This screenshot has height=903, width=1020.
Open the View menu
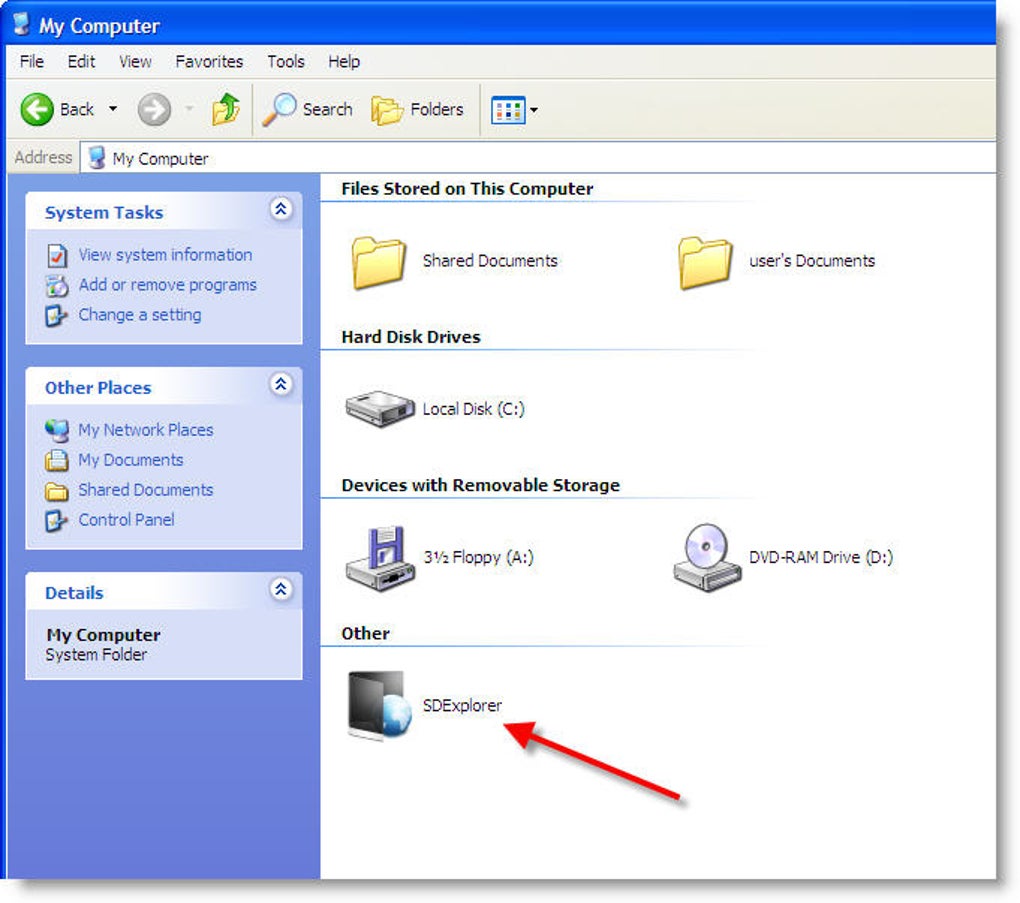[x=135, y=62]
